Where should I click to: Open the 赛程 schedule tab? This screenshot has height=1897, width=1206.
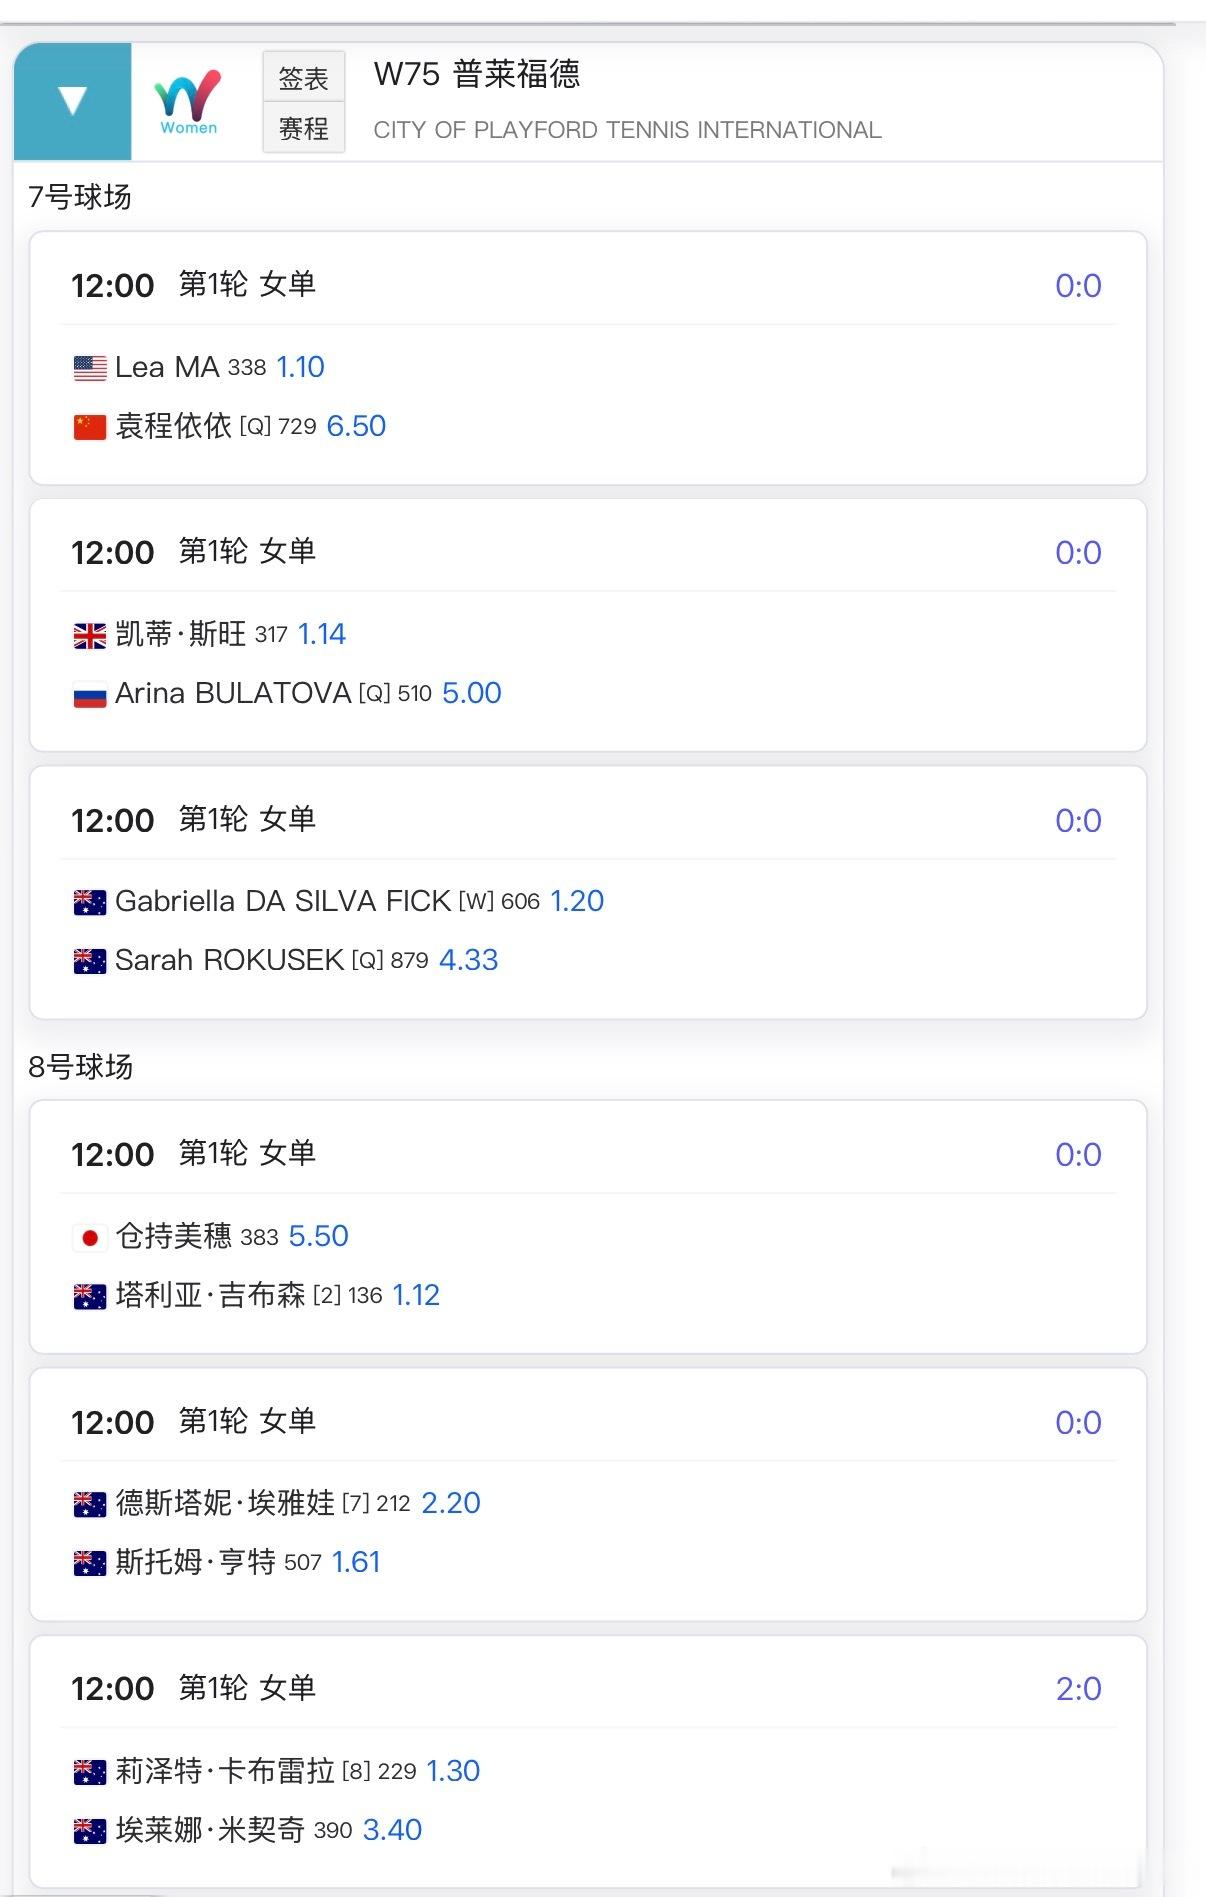coord(303,128)
